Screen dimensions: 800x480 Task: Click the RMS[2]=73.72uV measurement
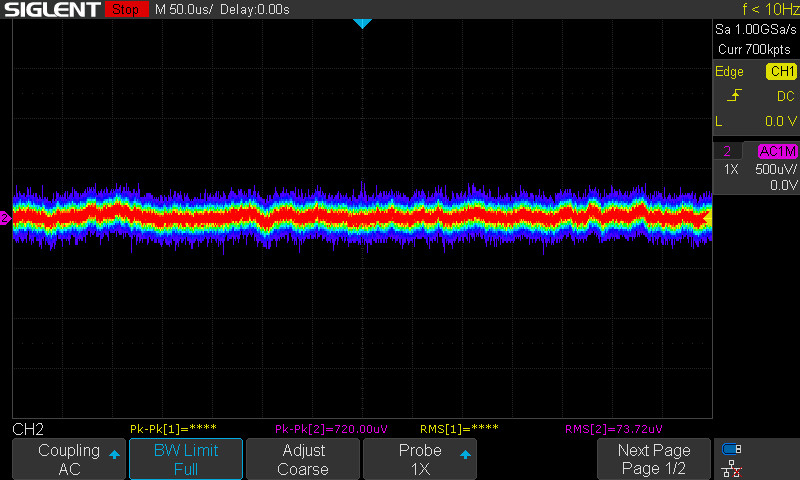(614, 429)
